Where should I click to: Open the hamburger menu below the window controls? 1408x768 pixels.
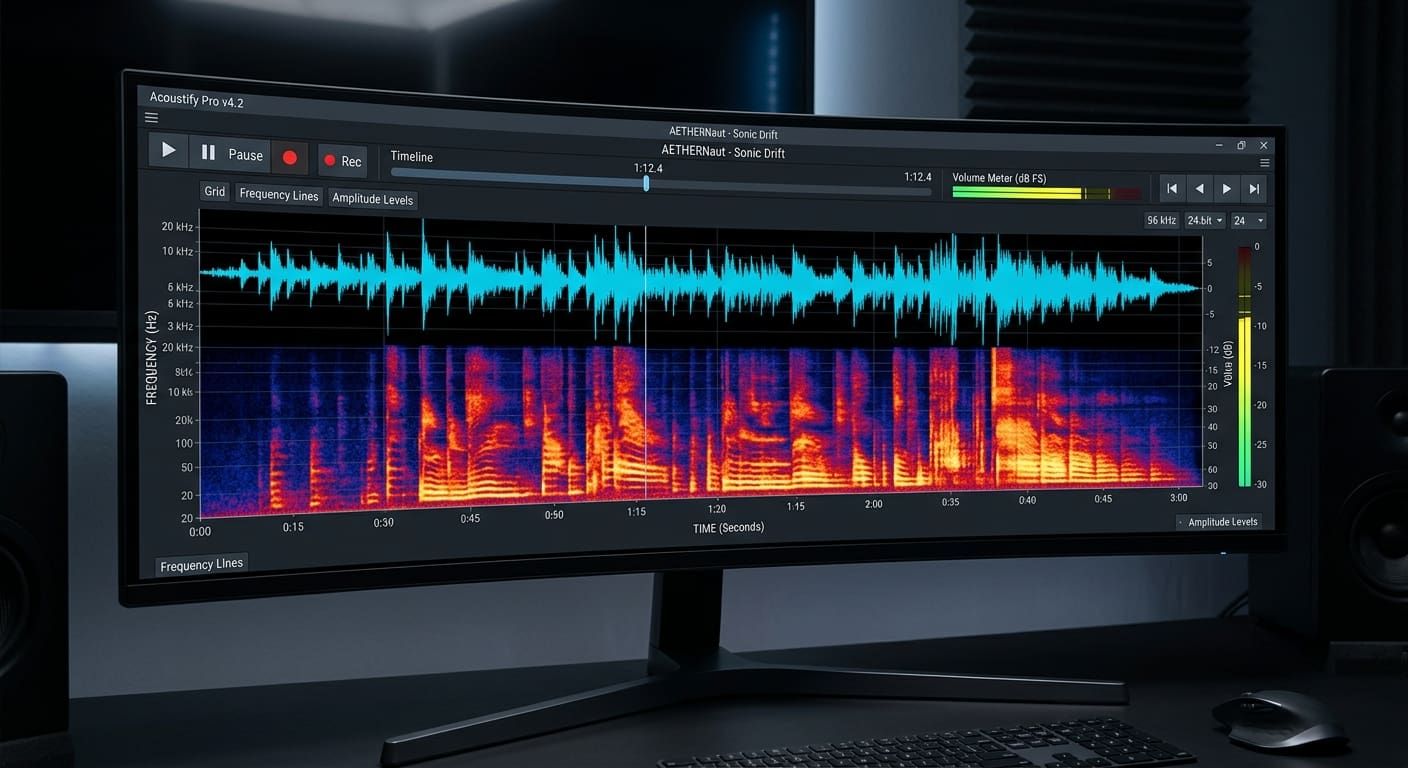click(x=1265, y=163)
